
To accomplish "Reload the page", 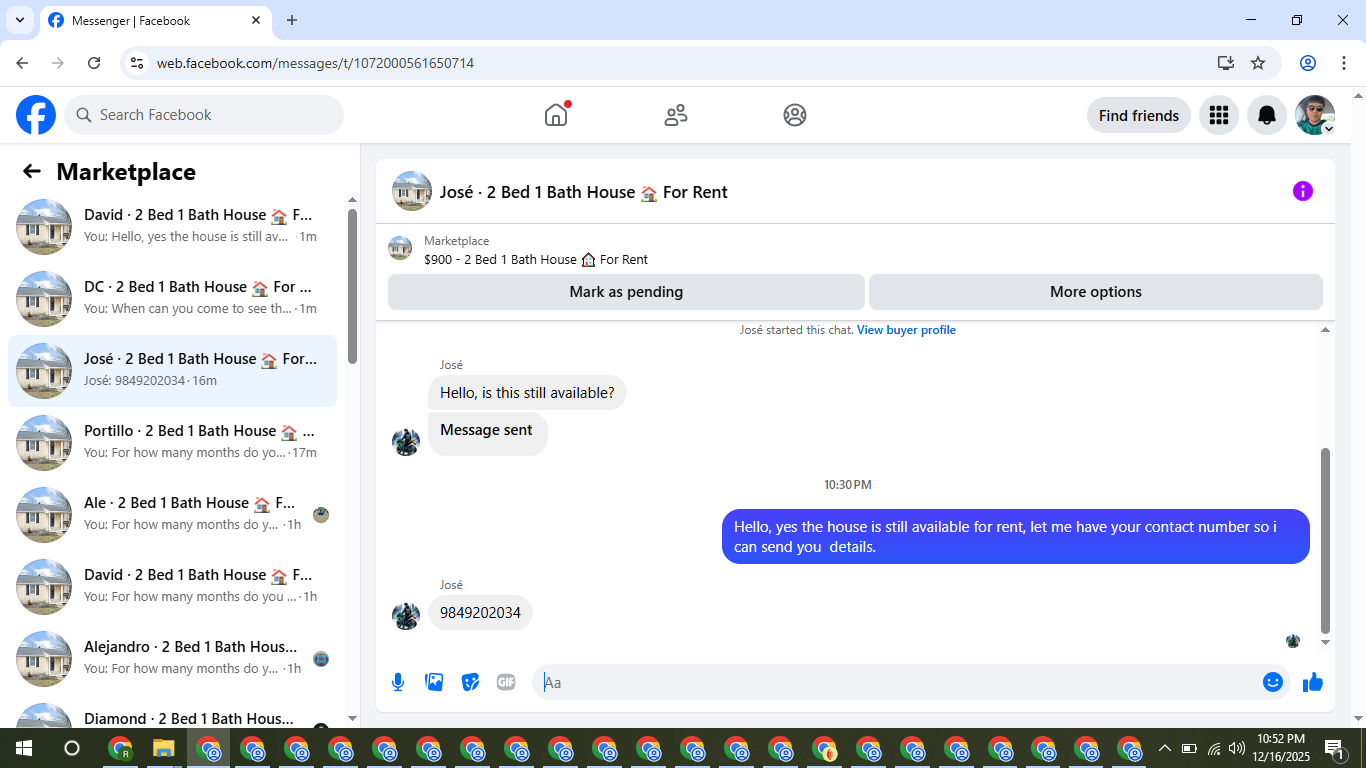I will pos(94,63).
